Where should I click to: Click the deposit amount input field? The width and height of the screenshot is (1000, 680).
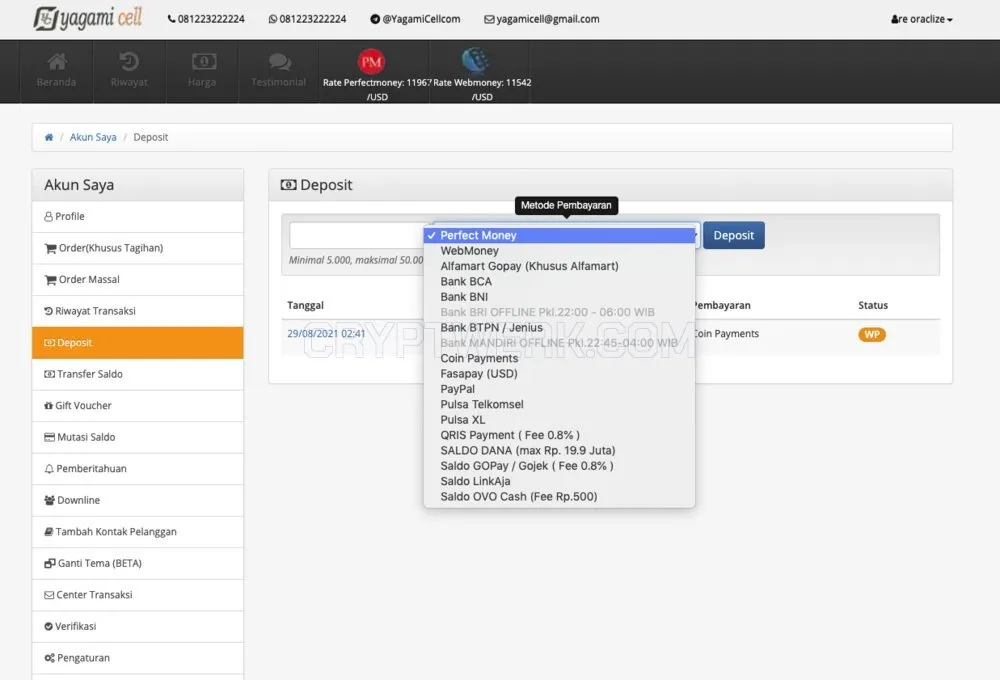click(357, 235)
